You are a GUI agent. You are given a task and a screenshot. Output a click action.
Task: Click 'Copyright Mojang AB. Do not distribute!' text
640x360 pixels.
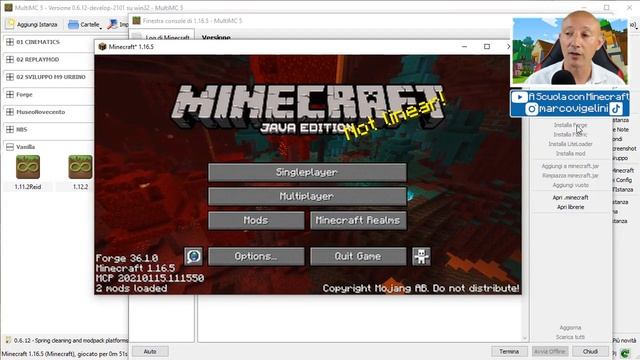(421, 289)
